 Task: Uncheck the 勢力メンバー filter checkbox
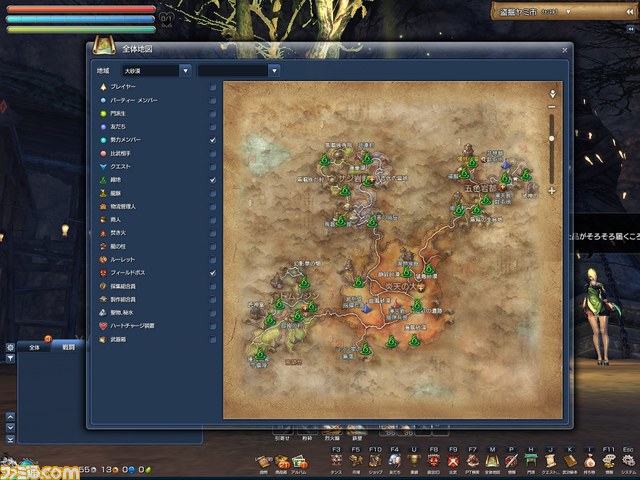213,140
